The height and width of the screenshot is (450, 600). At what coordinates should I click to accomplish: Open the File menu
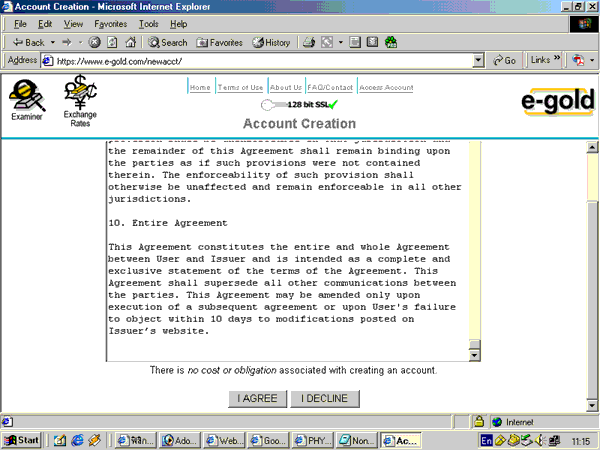20,24
